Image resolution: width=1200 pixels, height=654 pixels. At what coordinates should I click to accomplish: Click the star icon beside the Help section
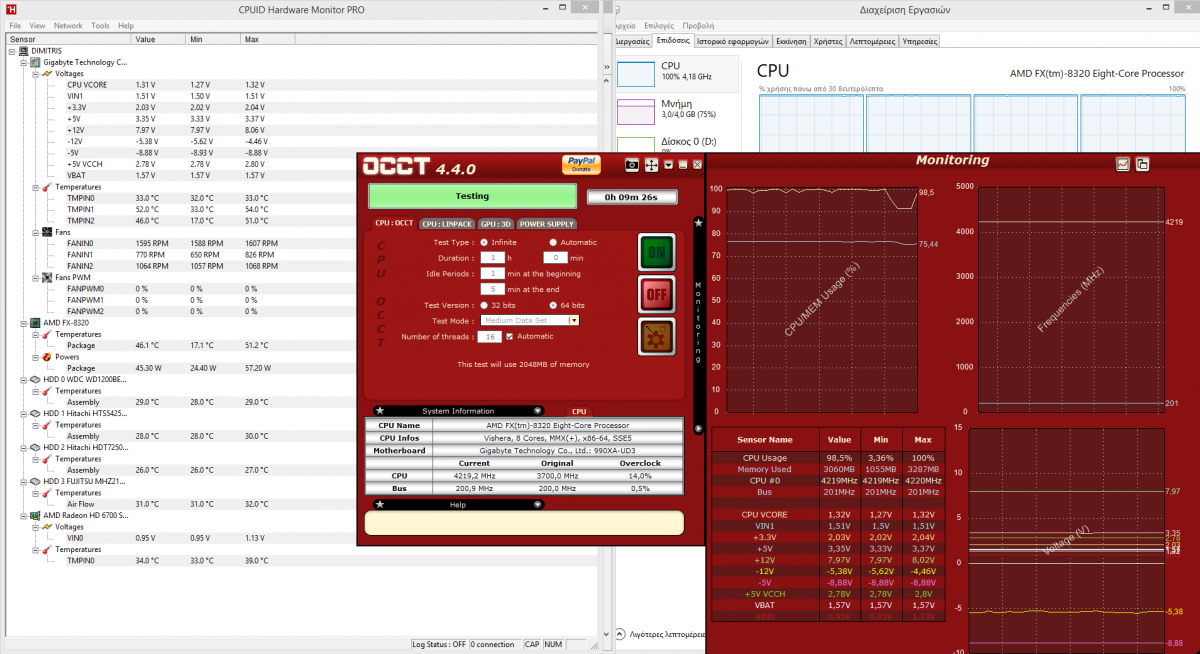pyautogui.click(x=380, y=505)
